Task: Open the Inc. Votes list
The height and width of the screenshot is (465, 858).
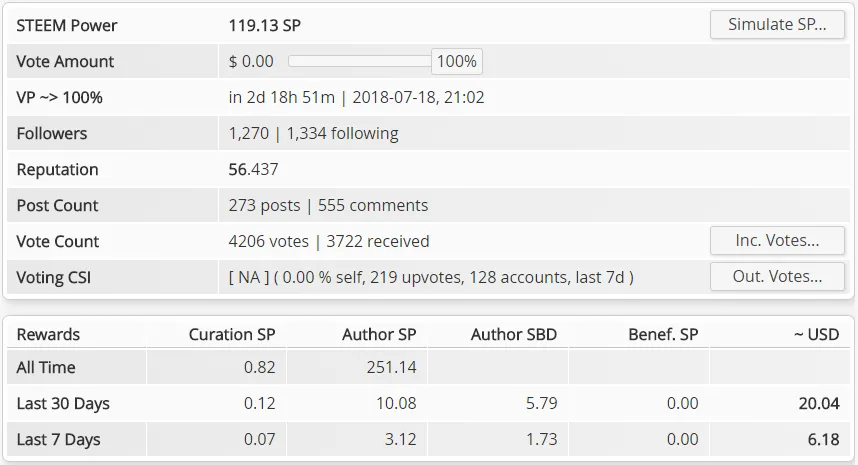Action: tap(777, 241)
